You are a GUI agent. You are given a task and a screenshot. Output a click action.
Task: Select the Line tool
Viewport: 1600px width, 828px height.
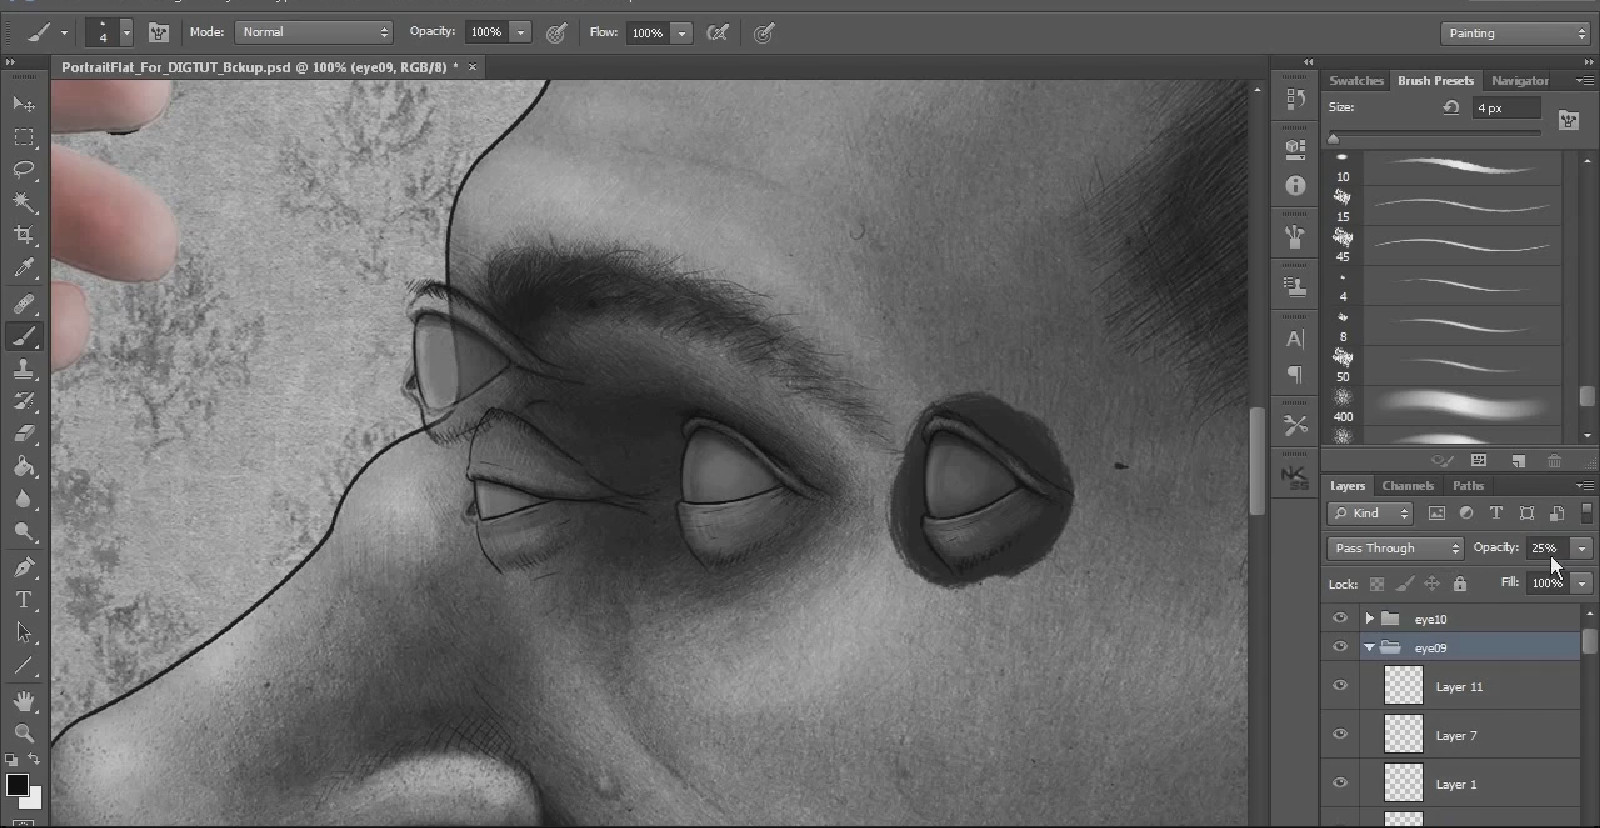(x=24, y=666)
